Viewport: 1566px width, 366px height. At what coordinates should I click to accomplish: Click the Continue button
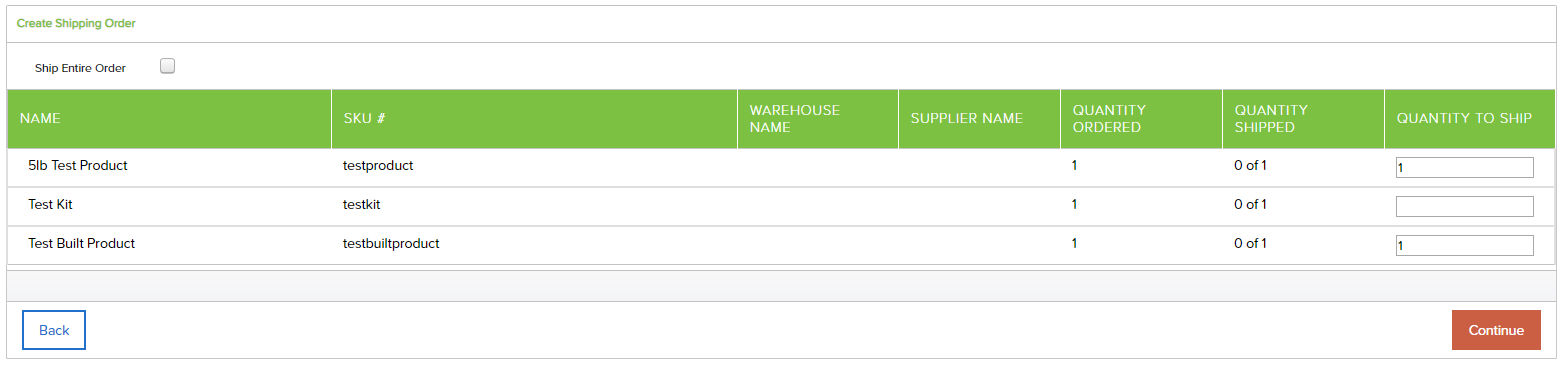1496,330
